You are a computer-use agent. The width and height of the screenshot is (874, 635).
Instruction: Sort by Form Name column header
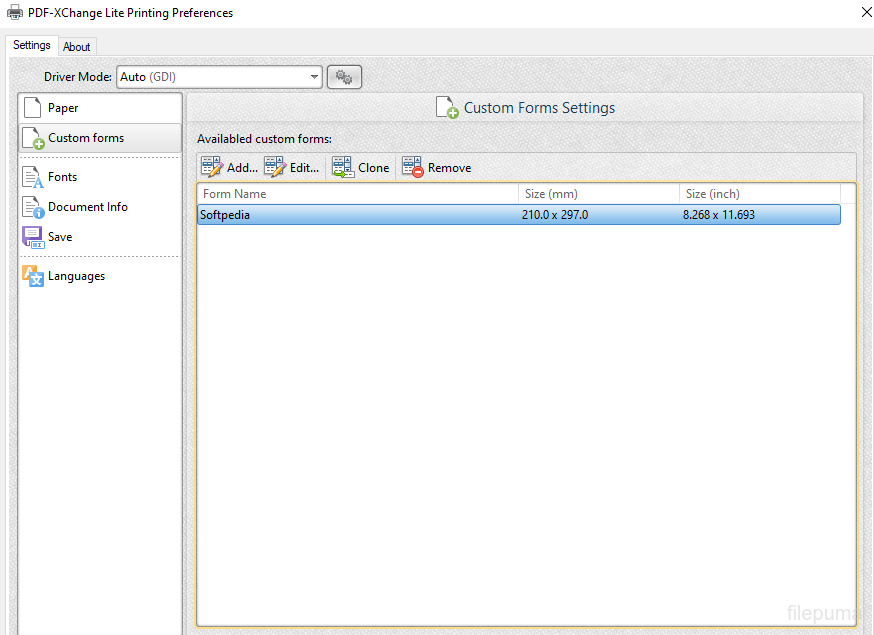tap(357, 194)
